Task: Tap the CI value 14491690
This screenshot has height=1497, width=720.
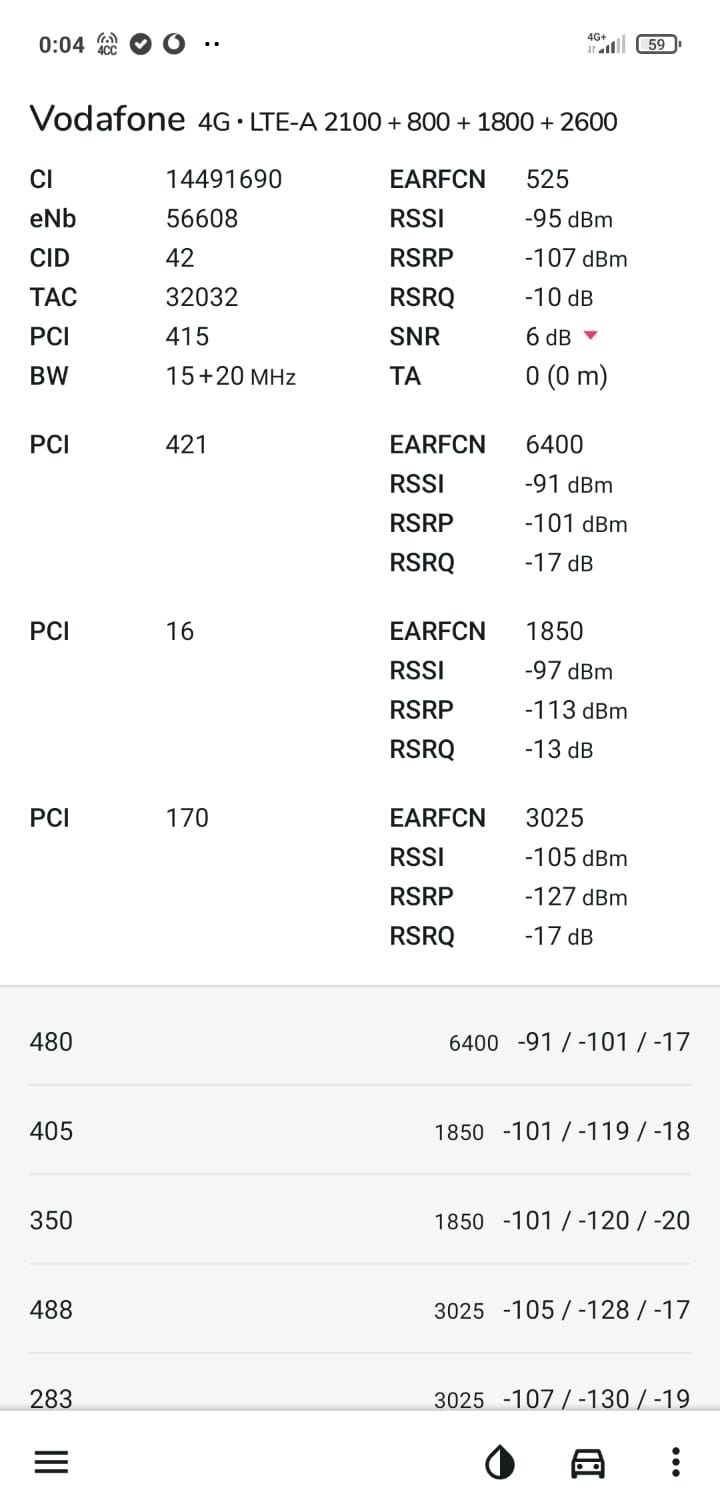Action: click(x=223, y=179)
